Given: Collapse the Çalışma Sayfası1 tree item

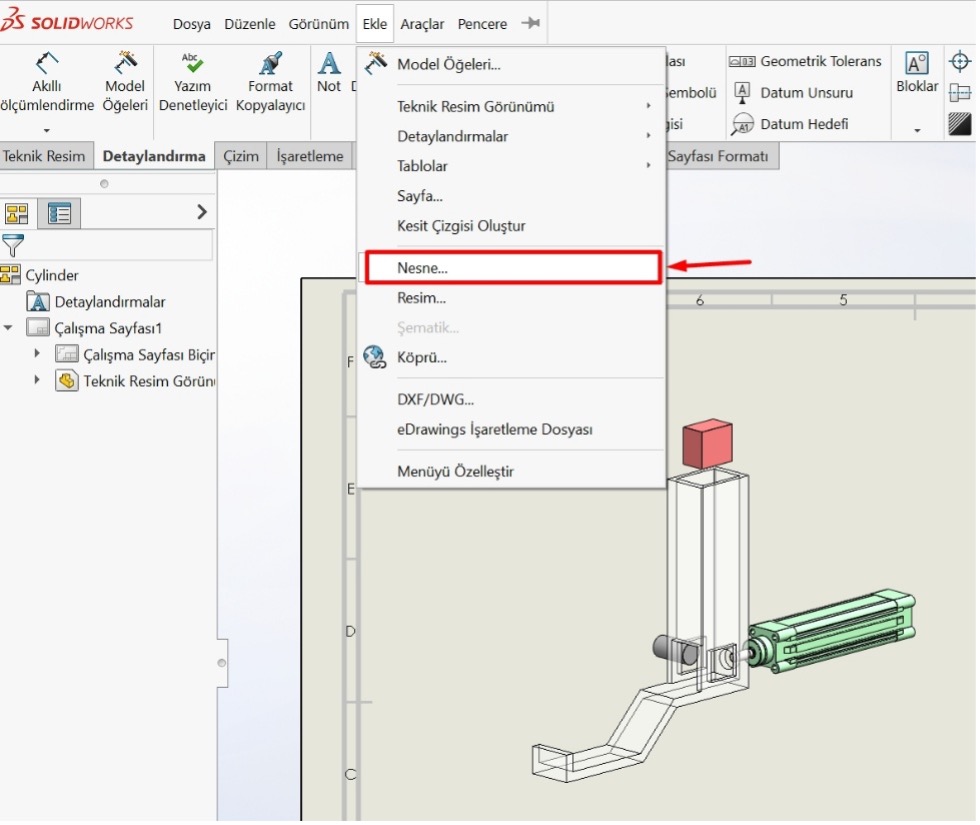Looking at the screenshot, I should tap(8, 327).
